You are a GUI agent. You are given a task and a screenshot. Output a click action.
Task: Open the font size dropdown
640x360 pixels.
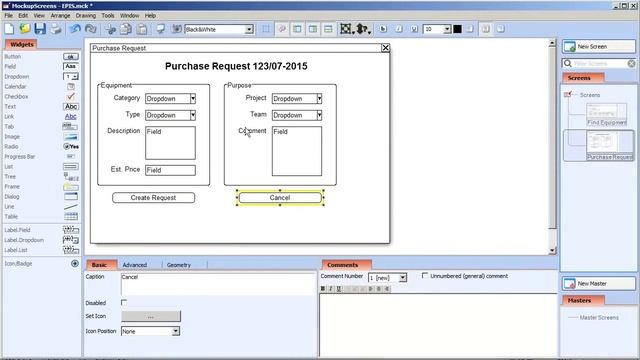click(x=447, y=29)
